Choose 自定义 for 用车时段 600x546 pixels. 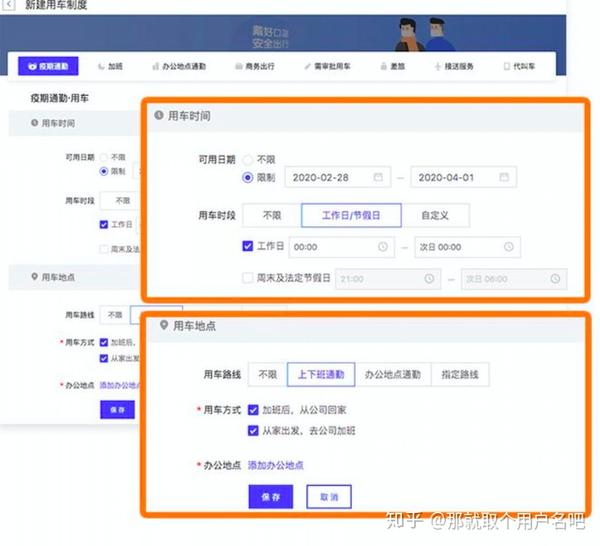[435, 215]
